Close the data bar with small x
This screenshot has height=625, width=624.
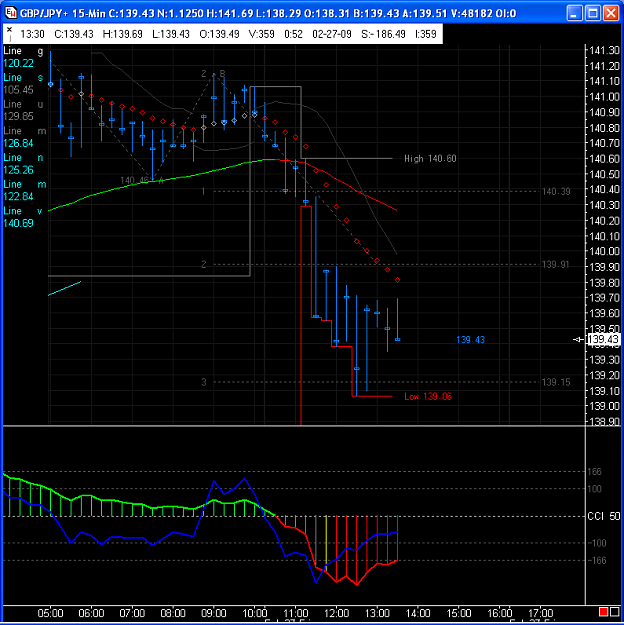[x=10, y=29]
